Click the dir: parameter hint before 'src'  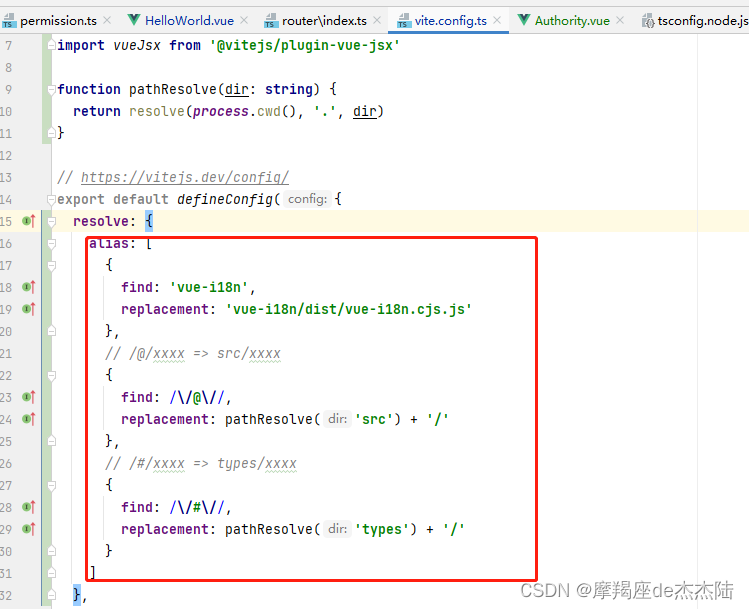[337, 419]
